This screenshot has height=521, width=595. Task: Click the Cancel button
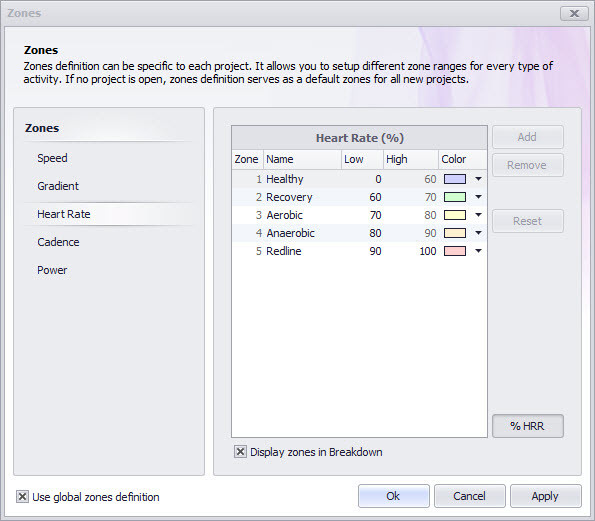pyautogui.click(x=469, y=496)
